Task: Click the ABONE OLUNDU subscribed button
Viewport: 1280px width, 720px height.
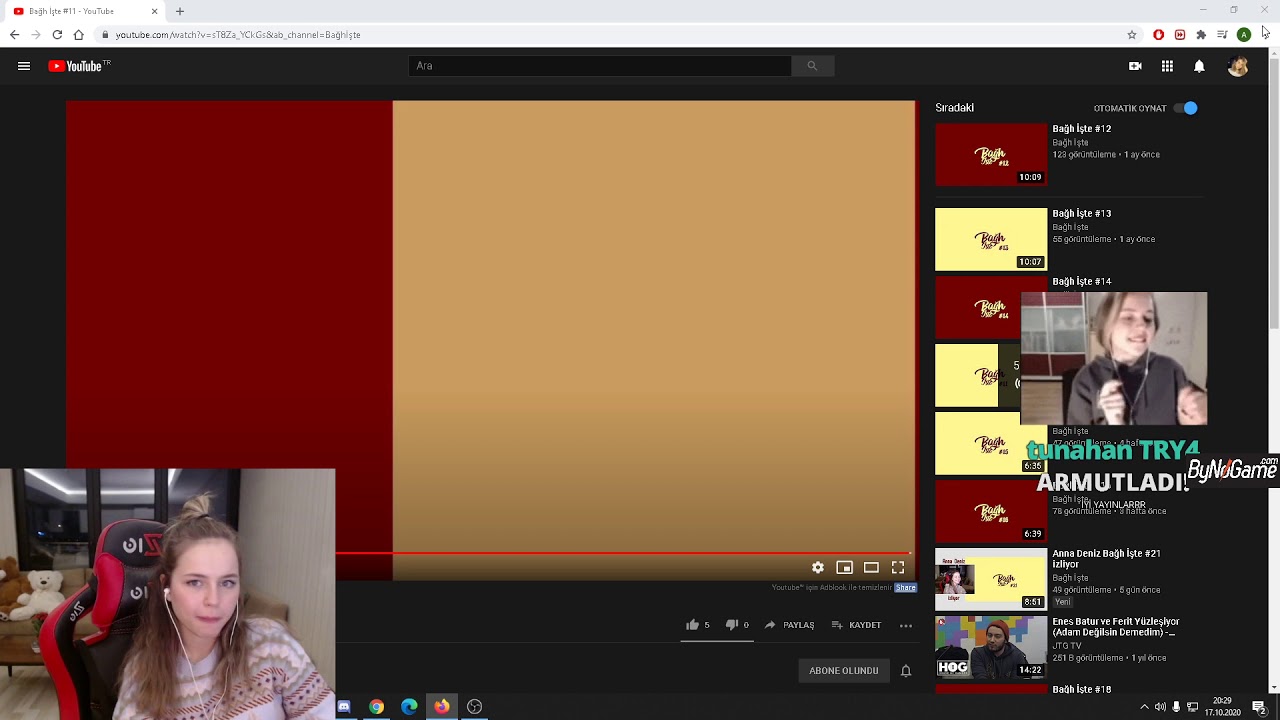Action: (x=843, y=671)
